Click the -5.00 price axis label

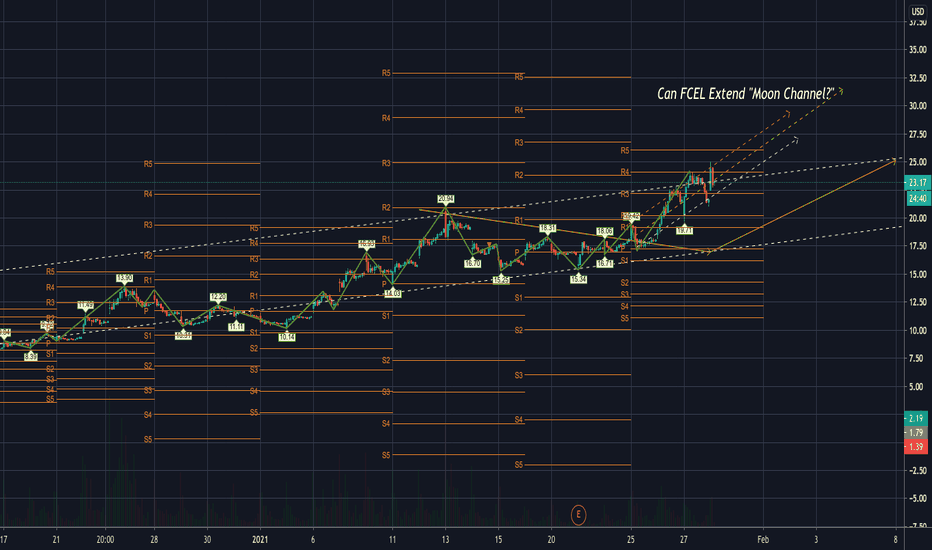point(917,499)
